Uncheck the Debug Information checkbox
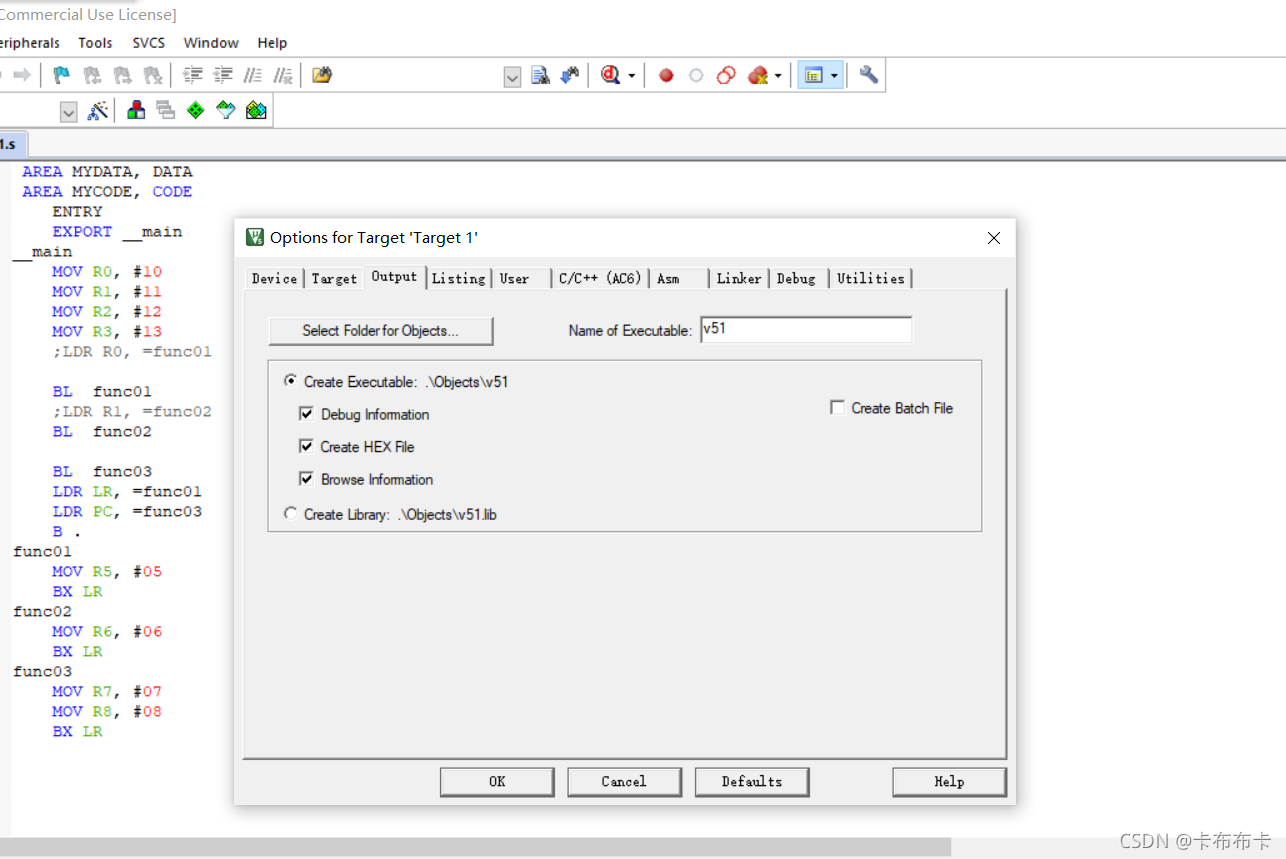This screenshot has height=859, width=1286. [x=307, y=414]
